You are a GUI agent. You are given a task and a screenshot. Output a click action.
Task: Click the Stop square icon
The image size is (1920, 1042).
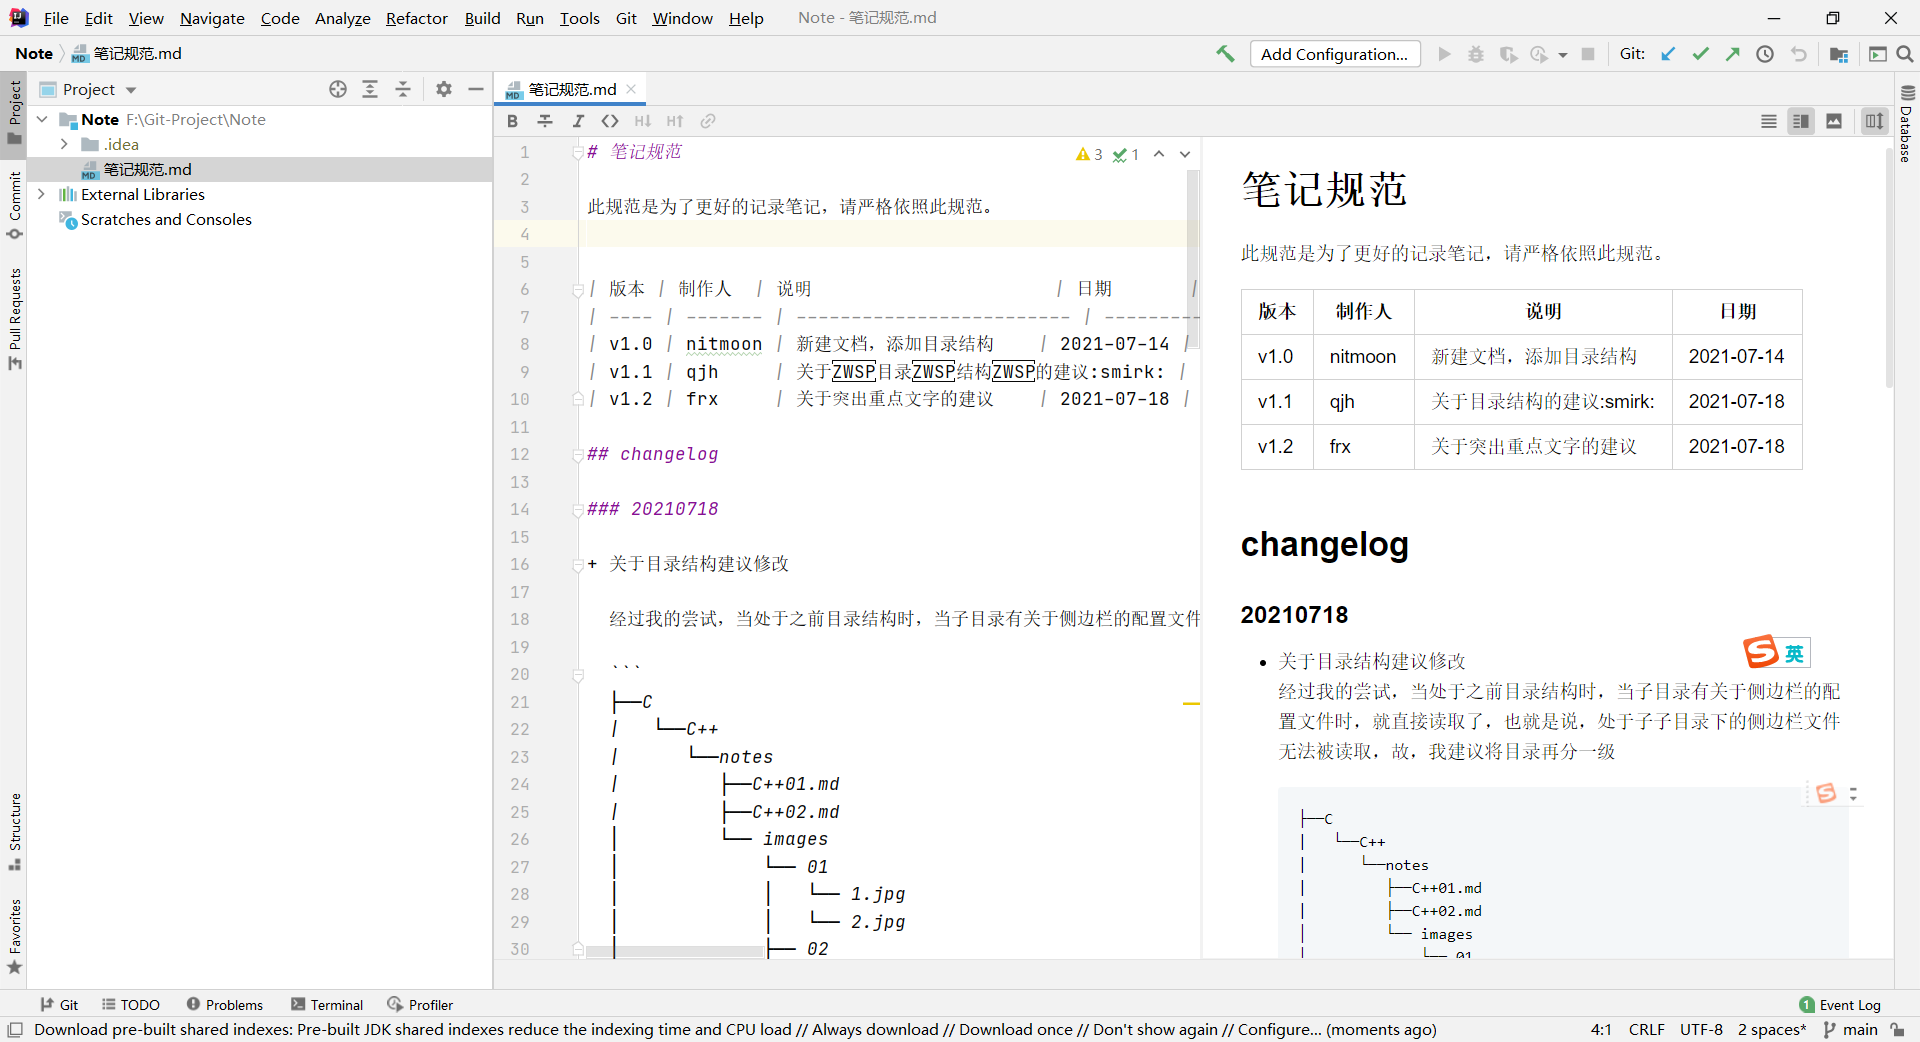coord(1588,54)
